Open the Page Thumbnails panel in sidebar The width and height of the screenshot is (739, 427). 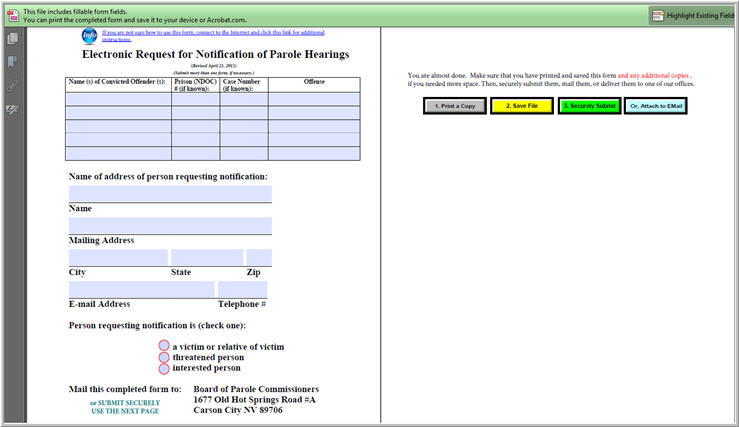[13, 39]
